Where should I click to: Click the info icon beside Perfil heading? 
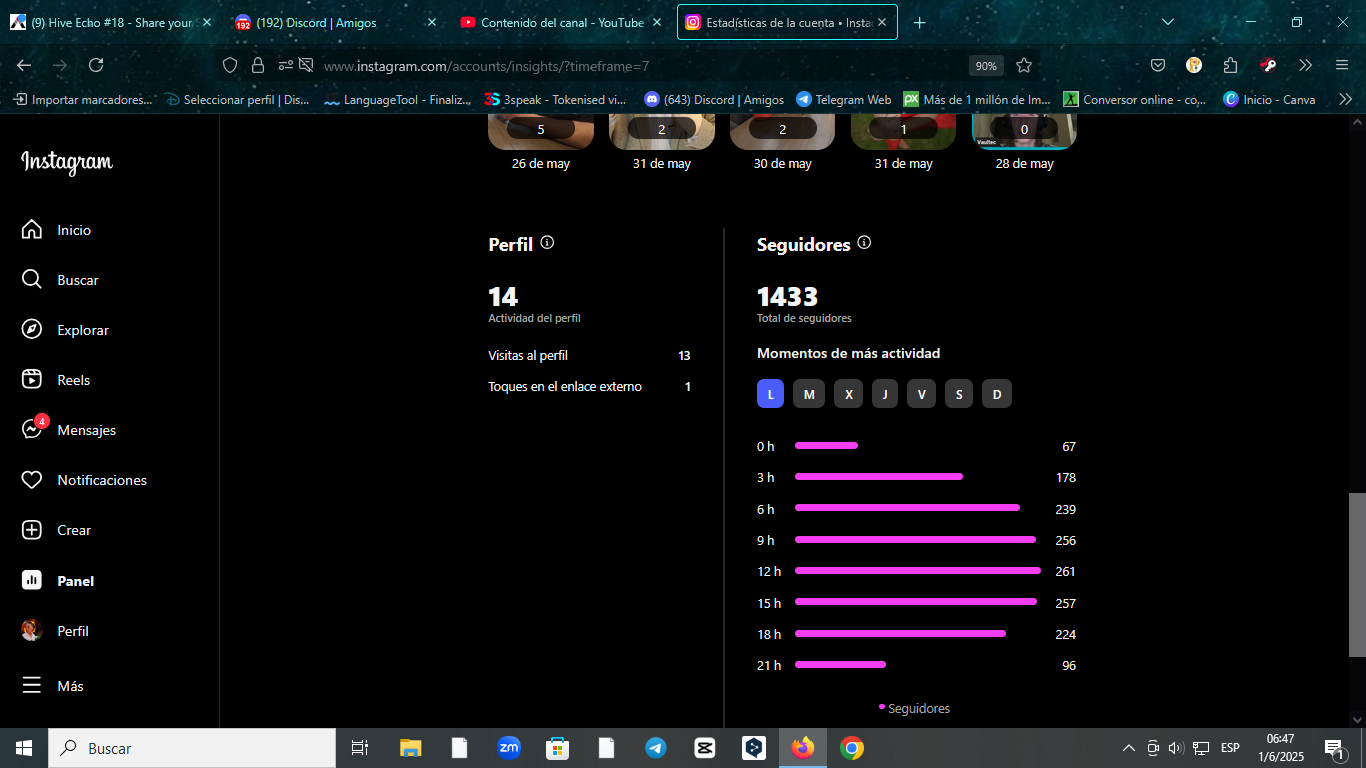547,243
